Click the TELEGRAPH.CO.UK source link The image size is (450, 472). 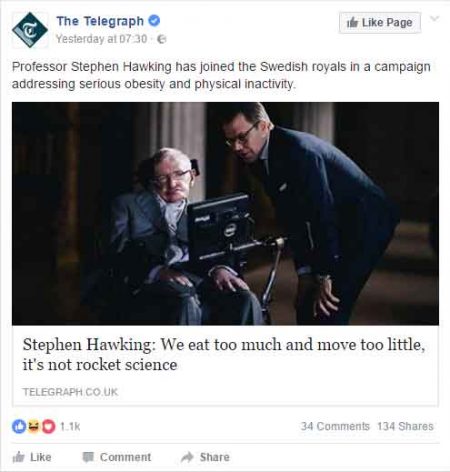click(70, 392)
